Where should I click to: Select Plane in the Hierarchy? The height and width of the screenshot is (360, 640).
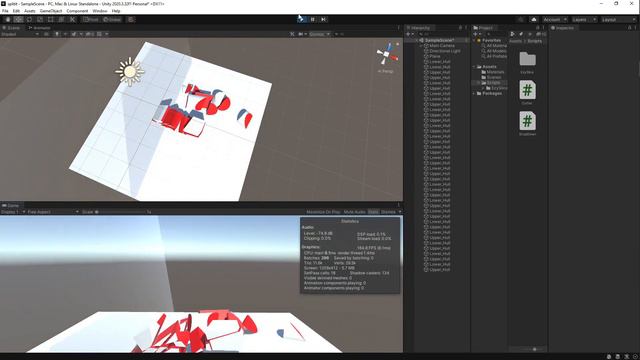click(435, 56)
